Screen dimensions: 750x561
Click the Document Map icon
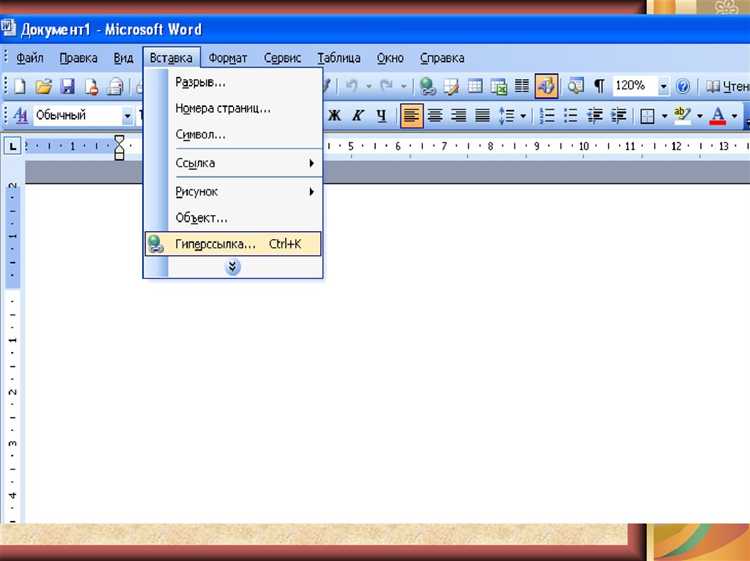click(x=575, y=87)
